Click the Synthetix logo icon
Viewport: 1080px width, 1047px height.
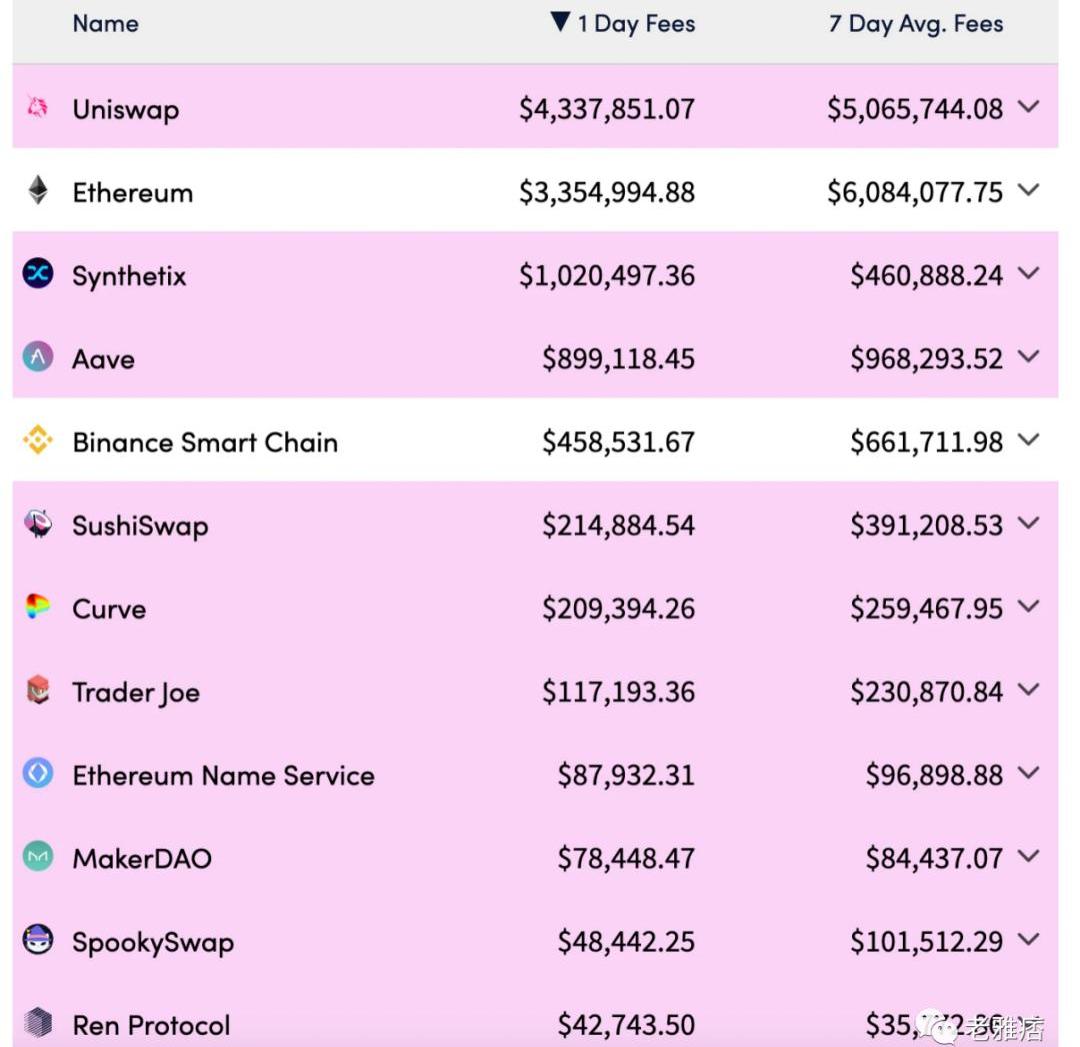pyautogui.click(x=38, y=273)
